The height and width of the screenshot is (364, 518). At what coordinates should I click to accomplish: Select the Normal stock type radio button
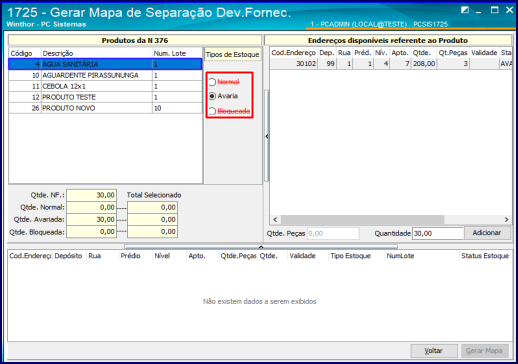(x=212, y=82)
